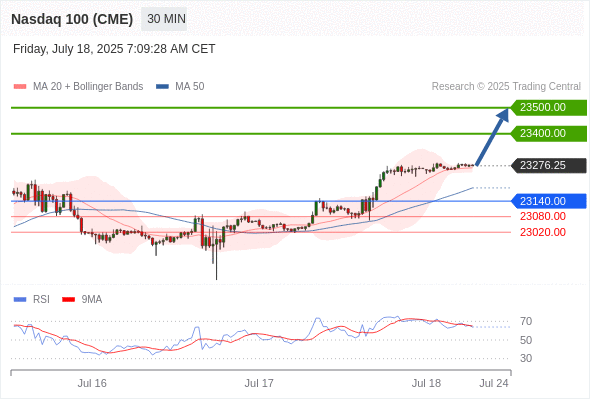Click the Jul 17 date axis label
The width and height of the screenshot is (590, 400).
click(259, 383)
